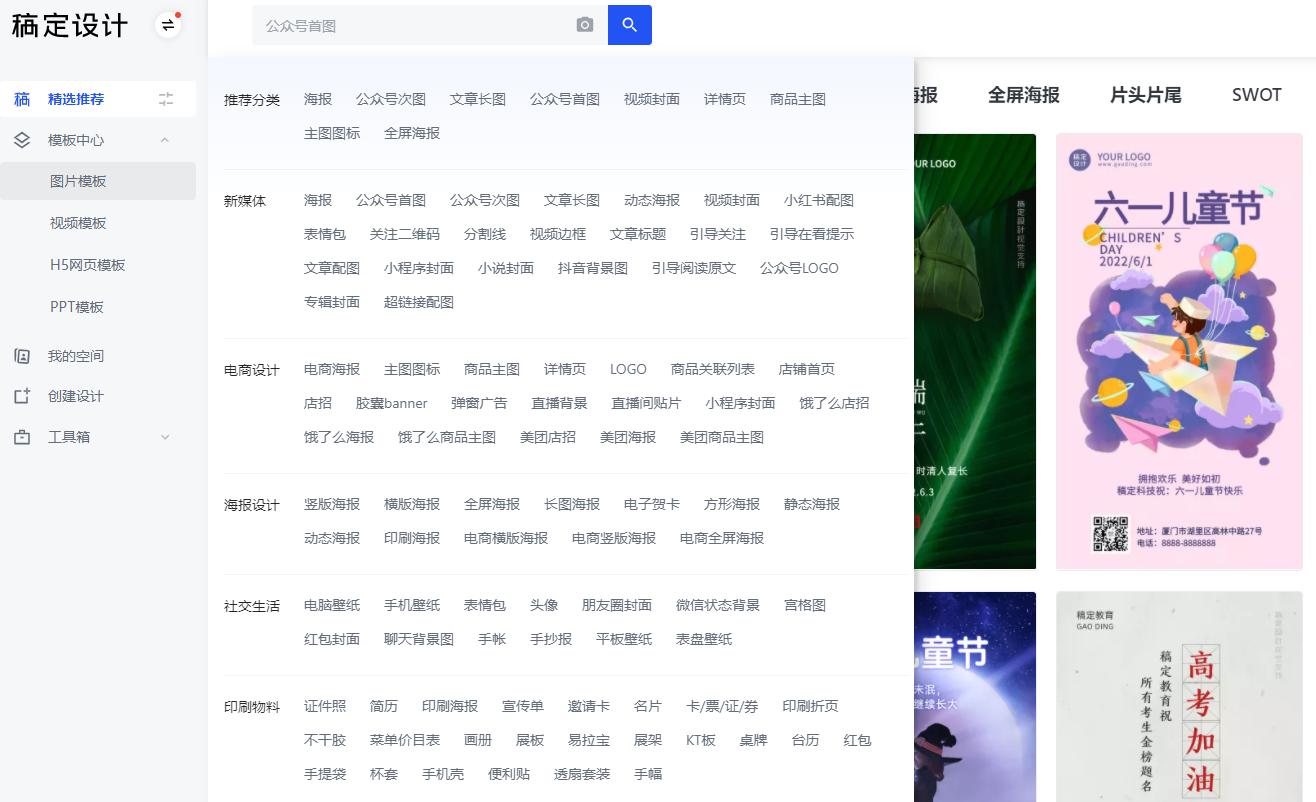1316x802 pixels.
Task: Switch to the SWOT tab
Action: pos(1256,95)
